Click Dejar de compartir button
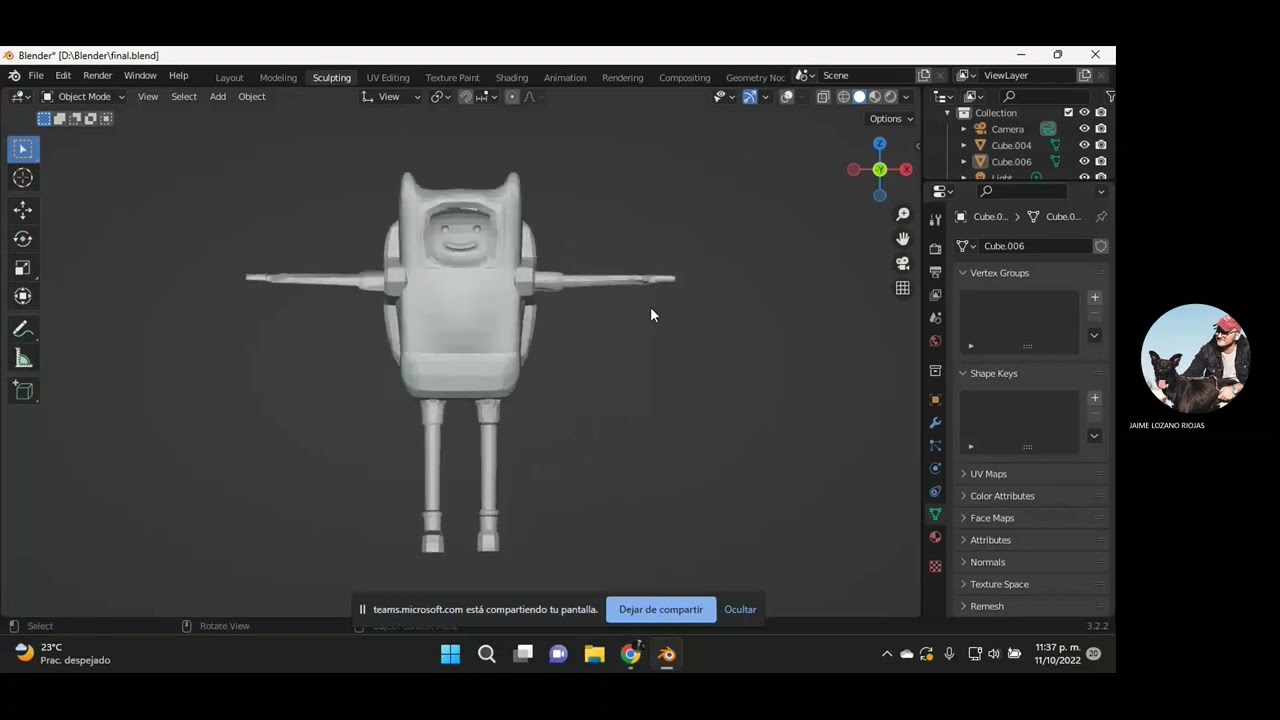1280x720 pixels. pos(661,610)
